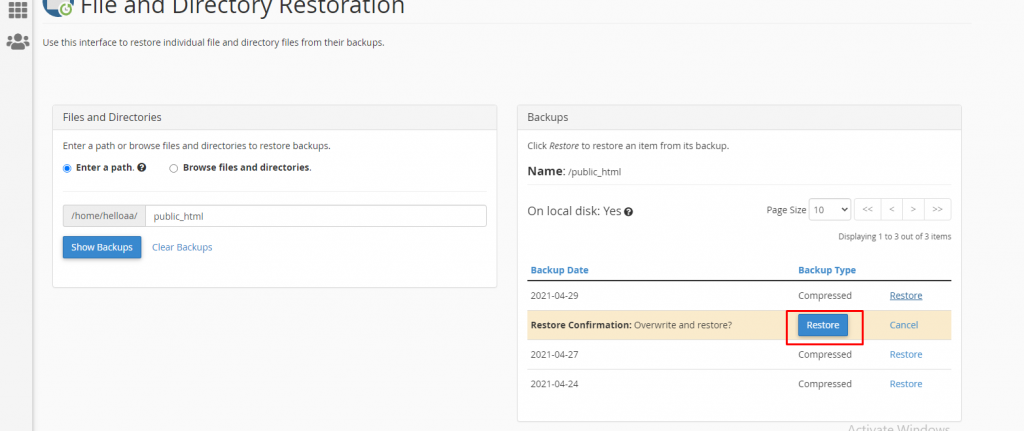Screen dimensions: 1024x431
Task: Click the File and Directory Restoration logo icon
Action: 58,8
